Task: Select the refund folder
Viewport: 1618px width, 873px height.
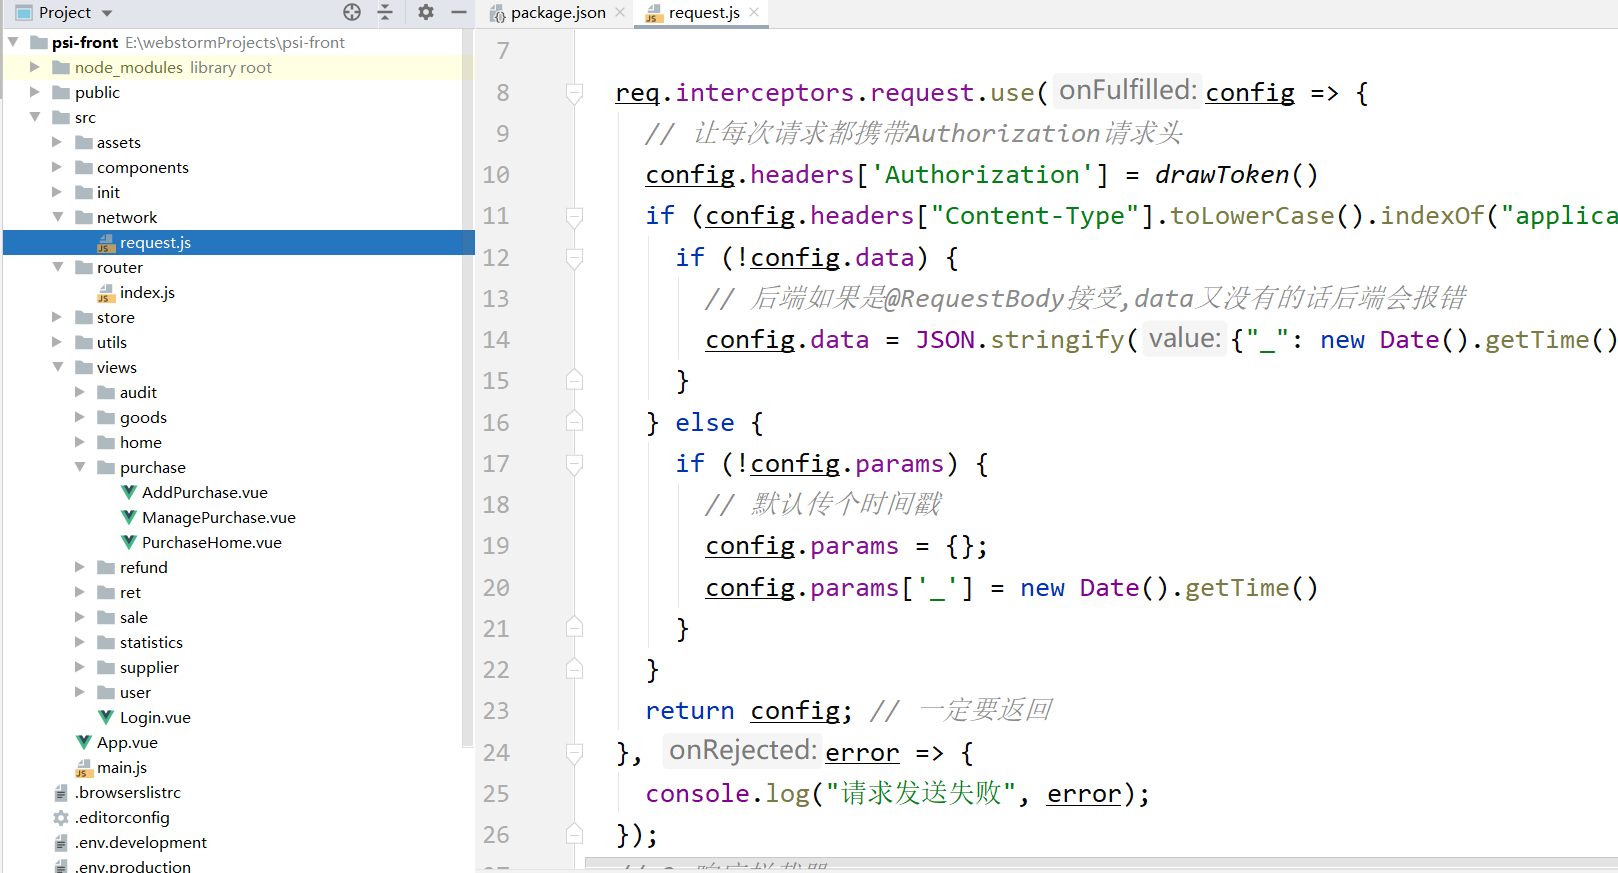Action: tap(143, 567)
